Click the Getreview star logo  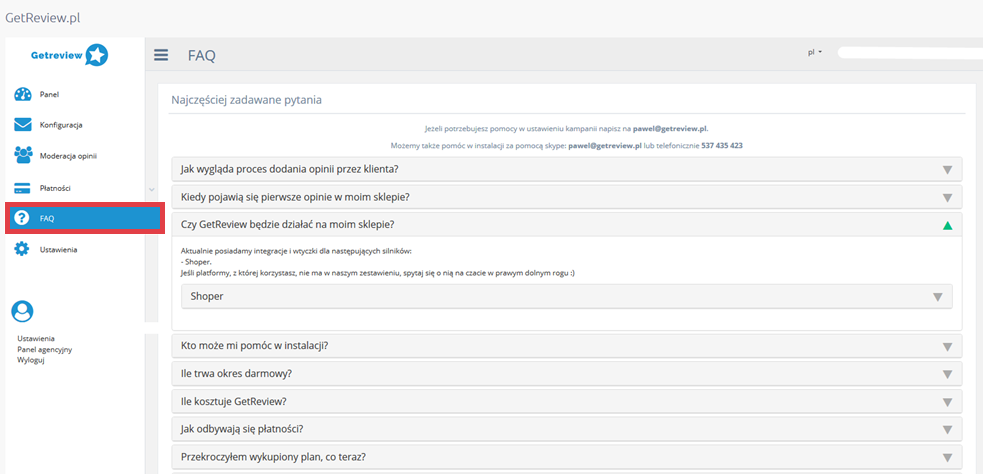pos(97,55)
